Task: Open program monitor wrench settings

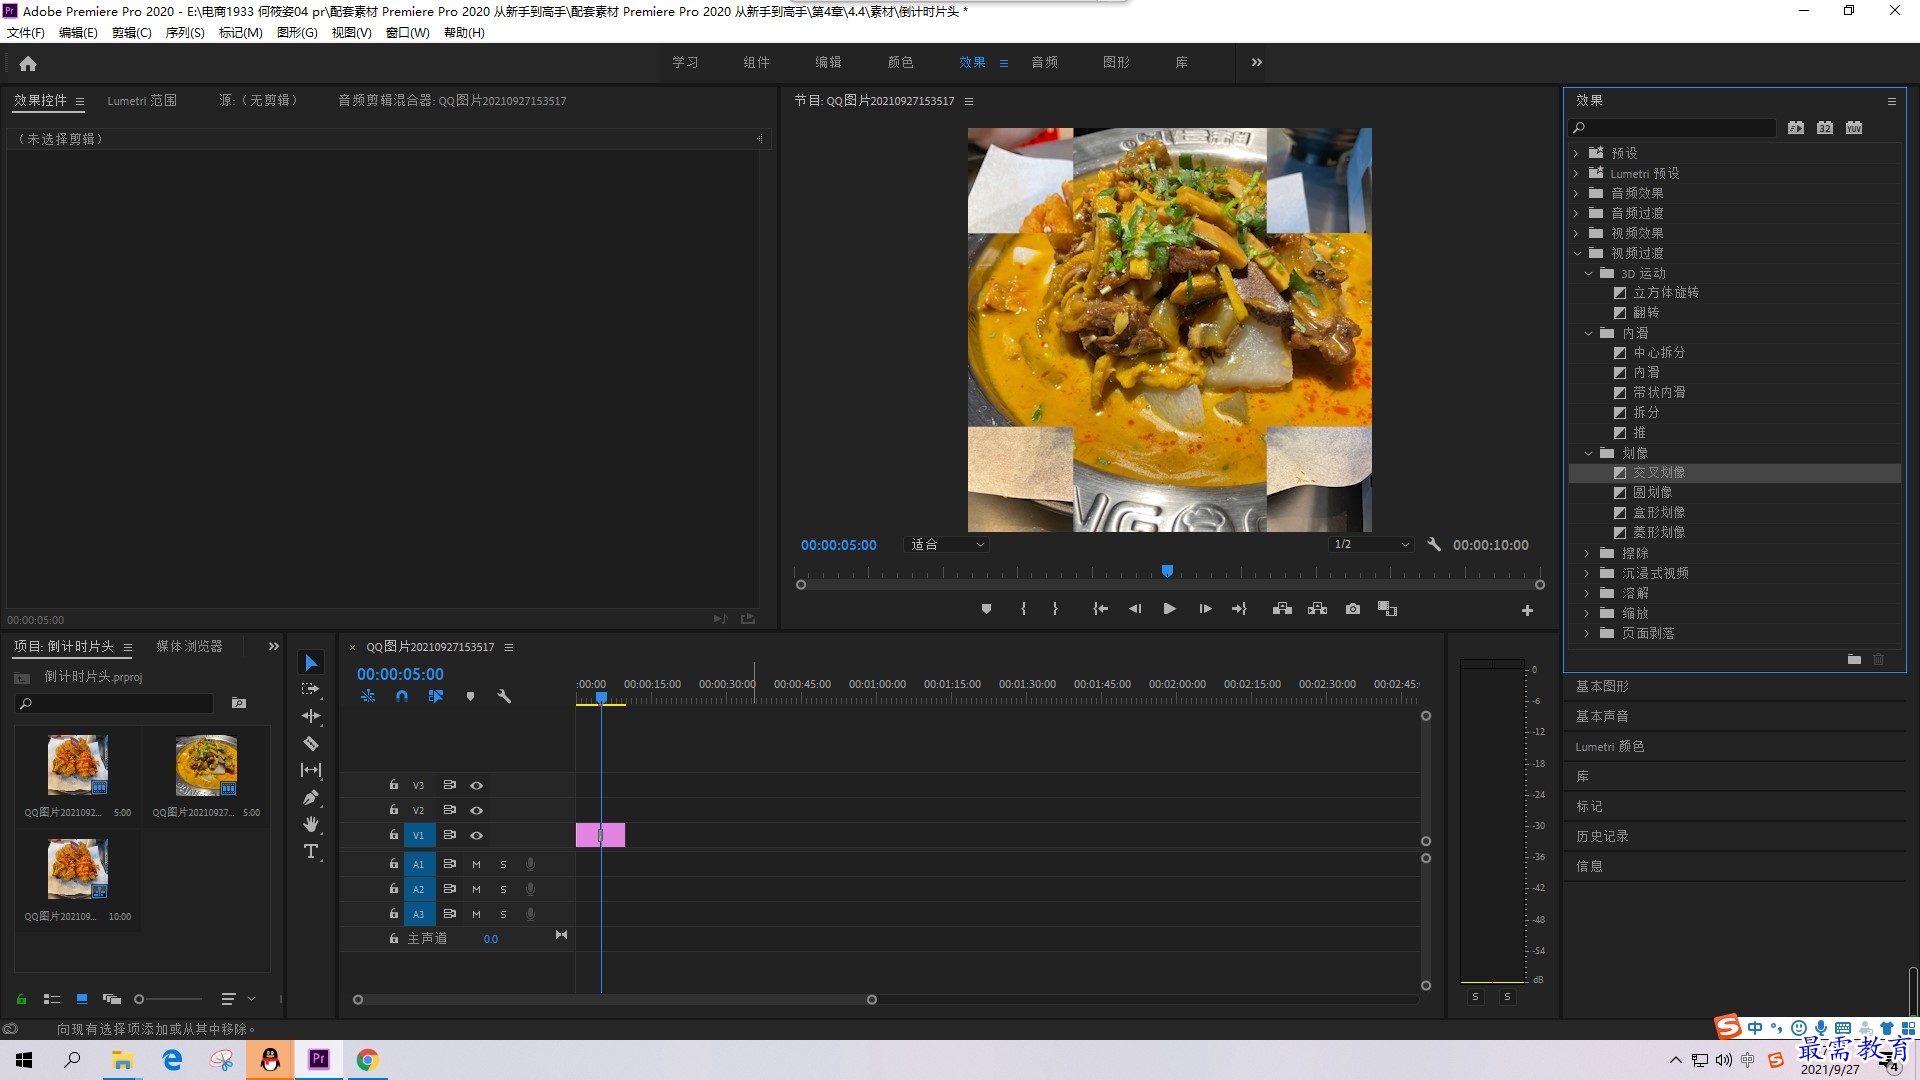Action: point(1434,545)
